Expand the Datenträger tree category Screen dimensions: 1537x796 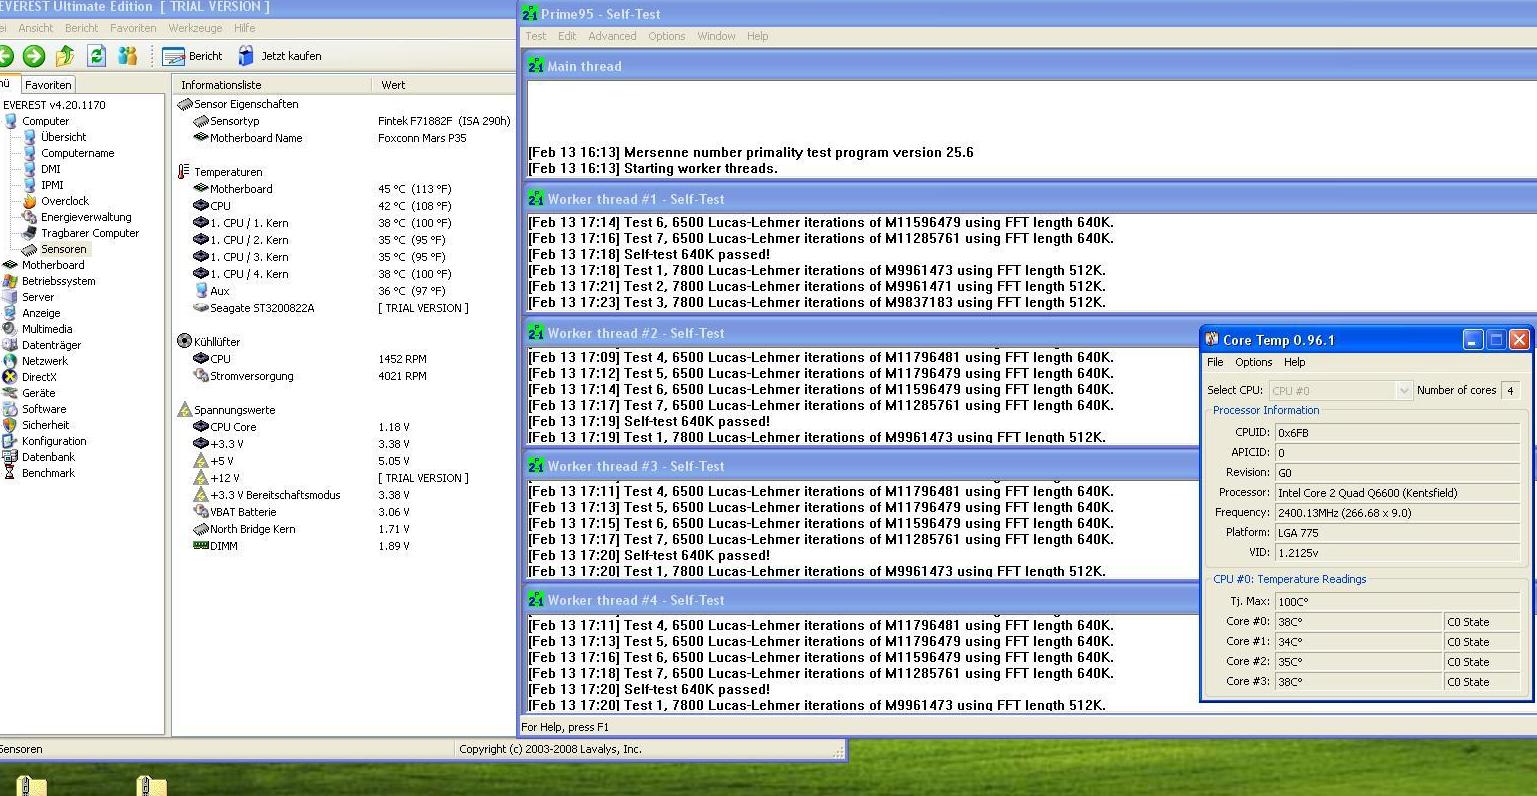pyautogui.click(x=51, y=345)
